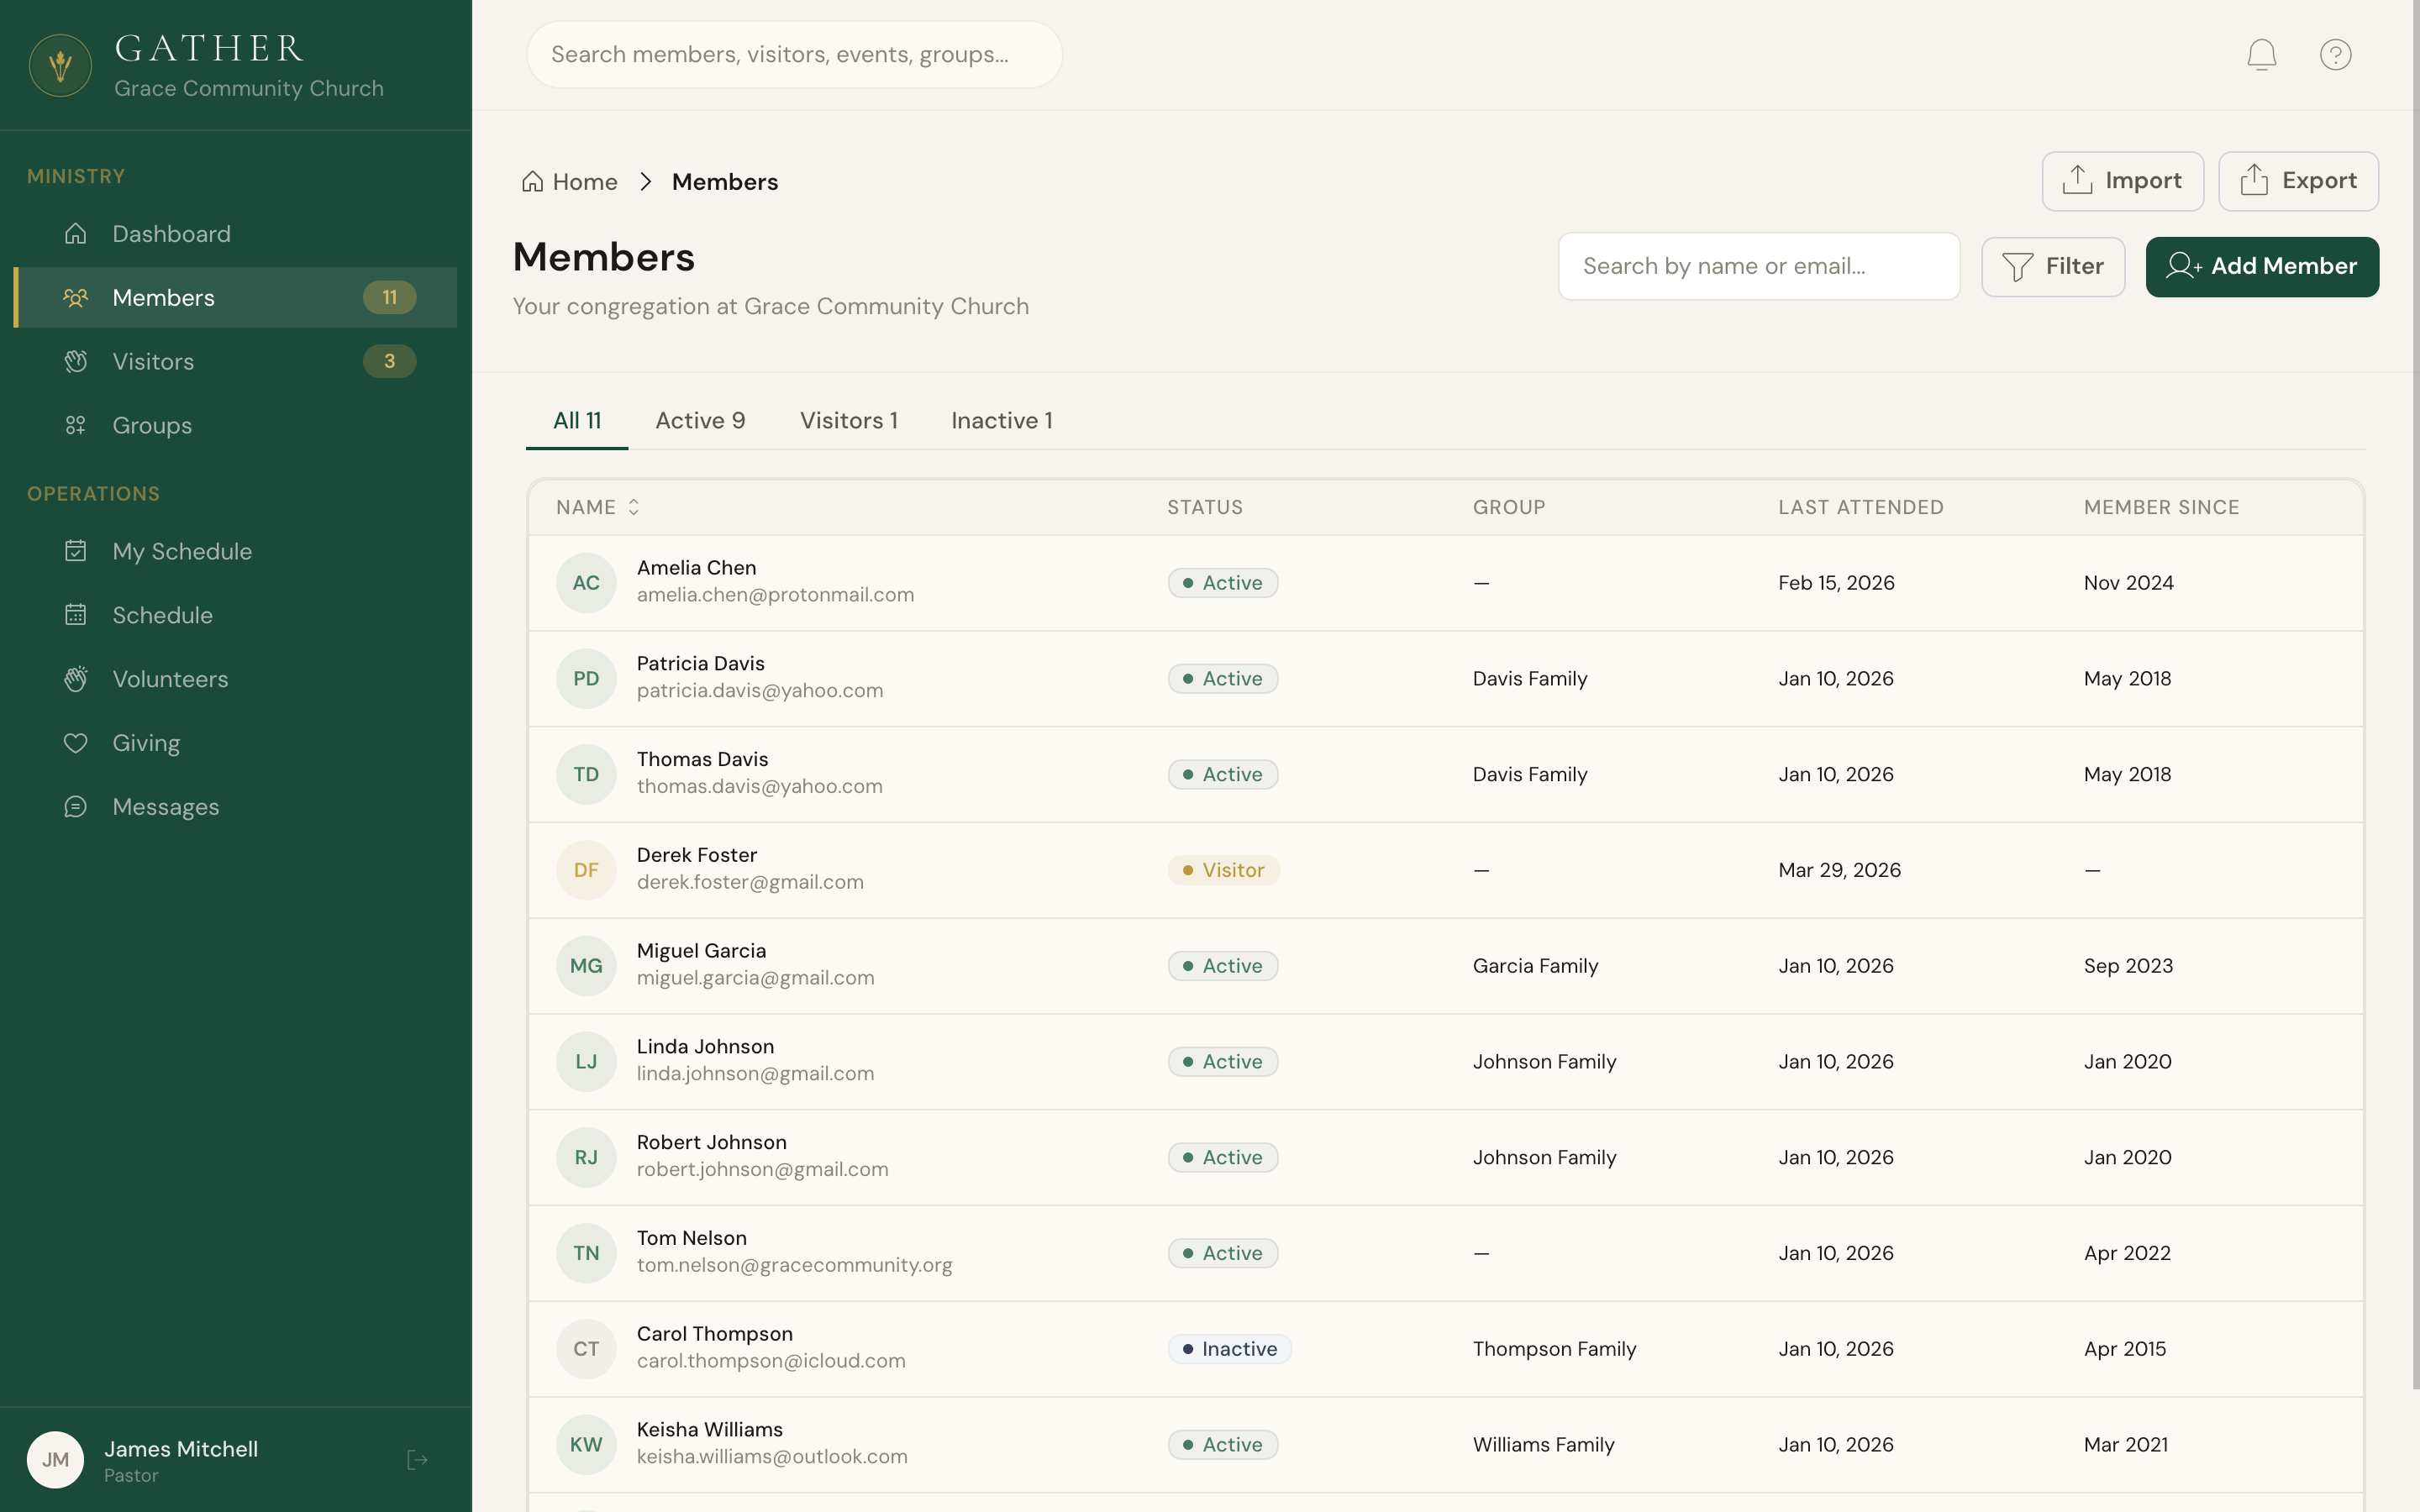This screenshot has width=2420, height=1512.
Task: Navigate to Home via the breadcrumb link
Action: pyautogui.click(x=584, y=181)
